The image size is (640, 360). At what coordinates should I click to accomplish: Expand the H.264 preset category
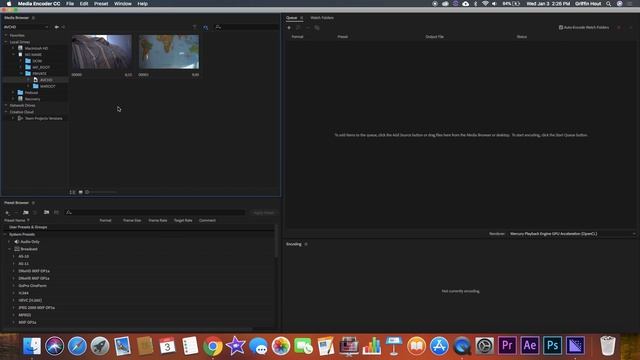[13, 293]
